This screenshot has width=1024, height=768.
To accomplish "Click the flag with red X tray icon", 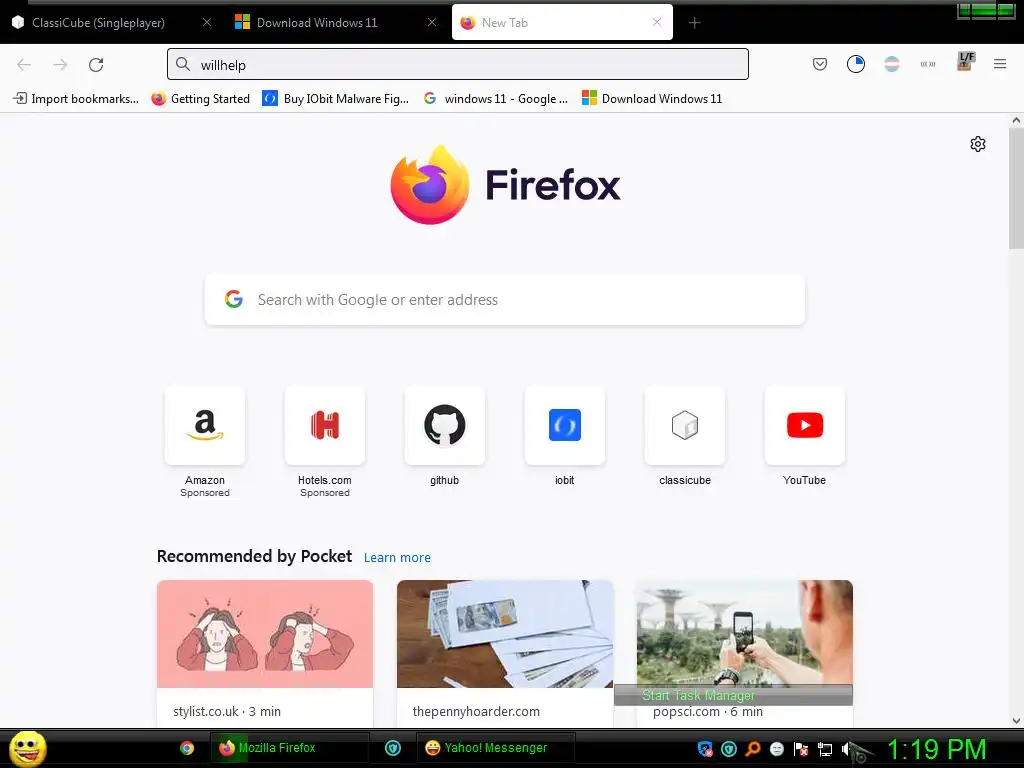I will pos(801,749).
